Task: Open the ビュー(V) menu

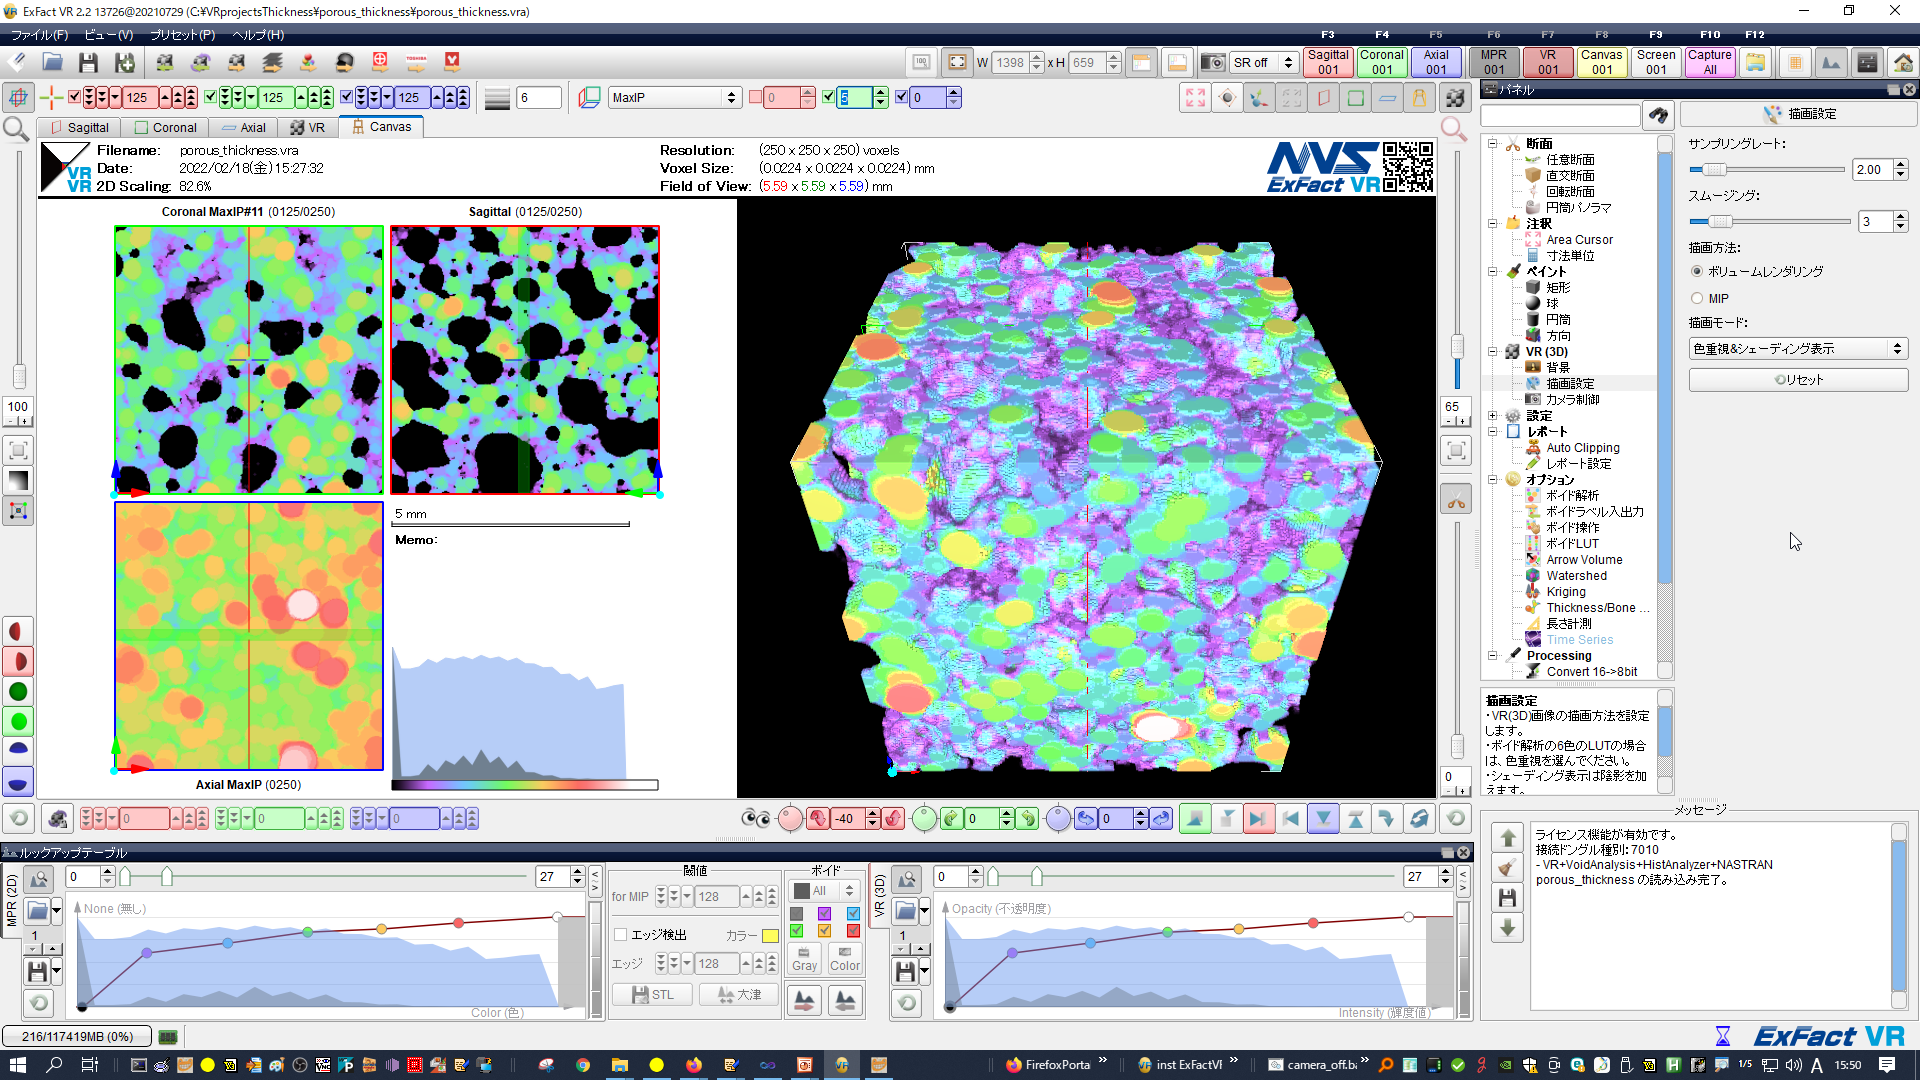Action: (x=108, y=34)
